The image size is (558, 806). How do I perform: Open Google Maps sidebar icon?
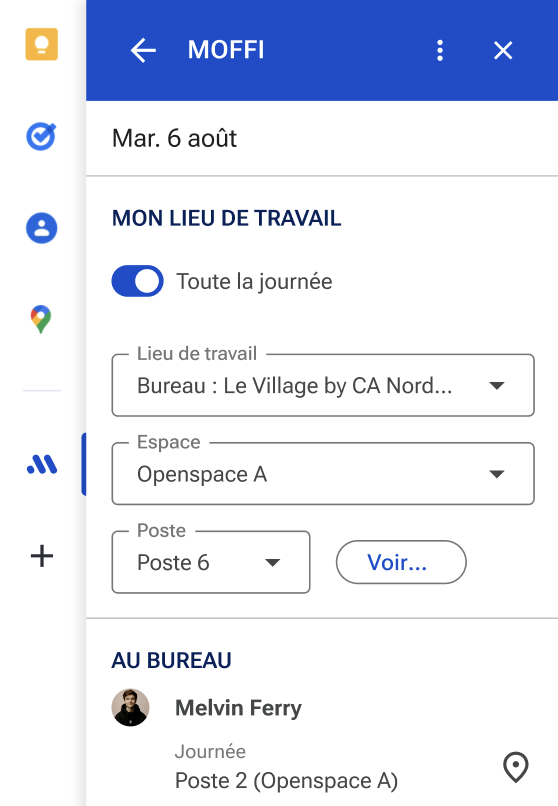[x=41, y=319]
